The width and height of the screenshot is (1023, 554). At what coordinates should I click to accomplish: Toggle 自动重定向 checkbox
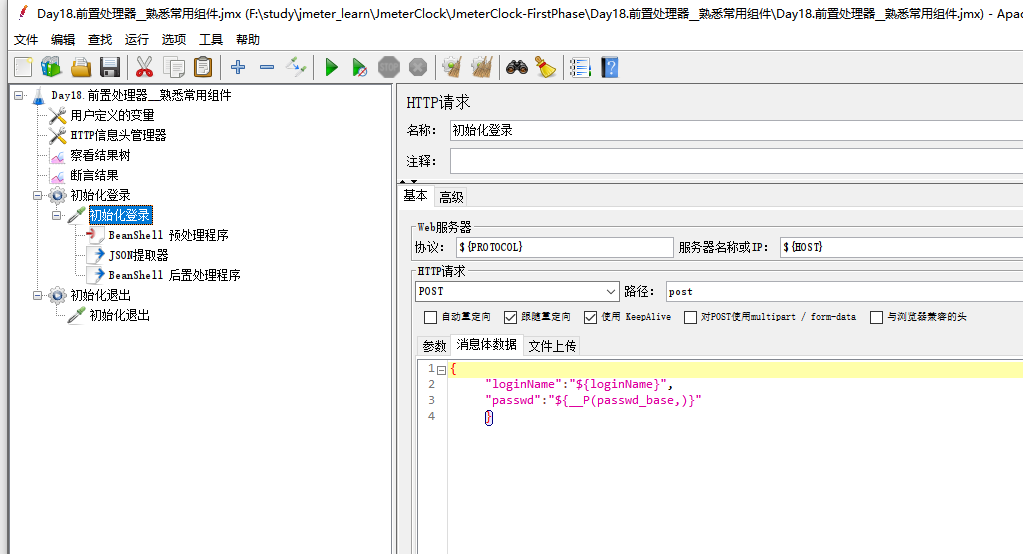tap(430, 317)
